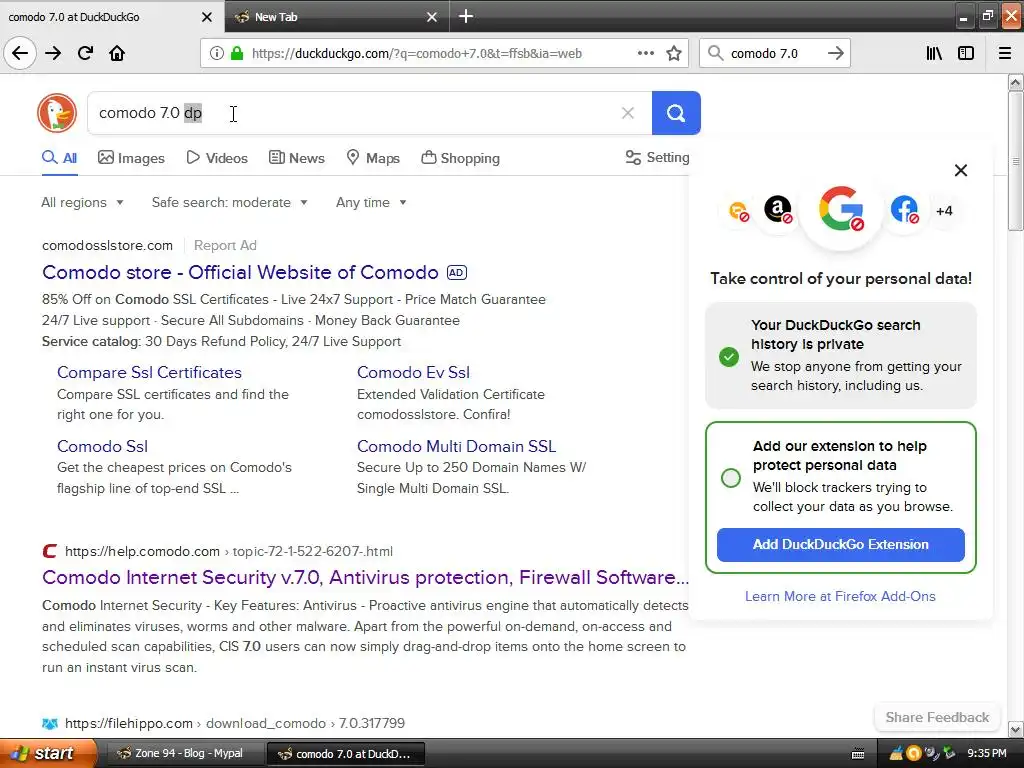Submit toolbar search with the arrow button

point(835,54)
